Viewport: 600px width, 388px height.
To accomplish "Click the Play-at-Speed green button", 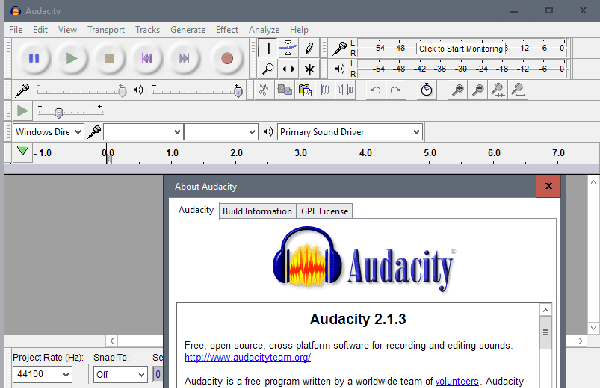I will [22, 111].
